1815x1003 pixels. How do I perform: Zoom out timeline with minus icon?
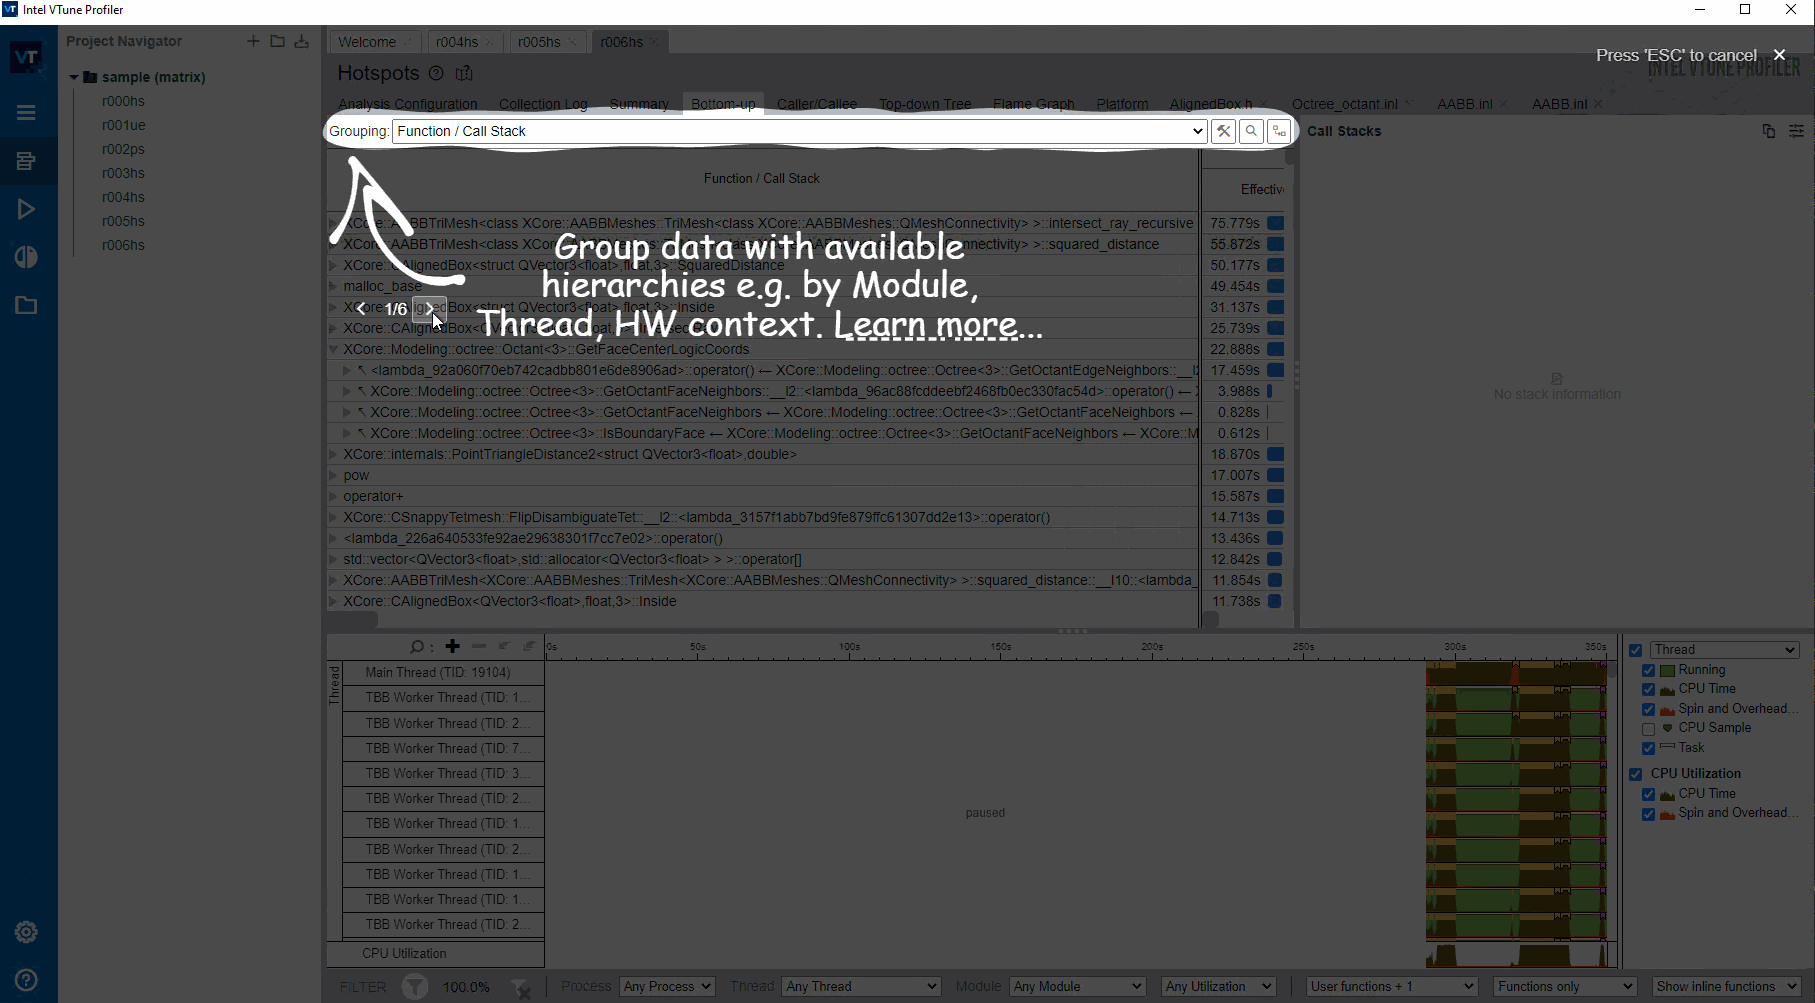point(479,646)
